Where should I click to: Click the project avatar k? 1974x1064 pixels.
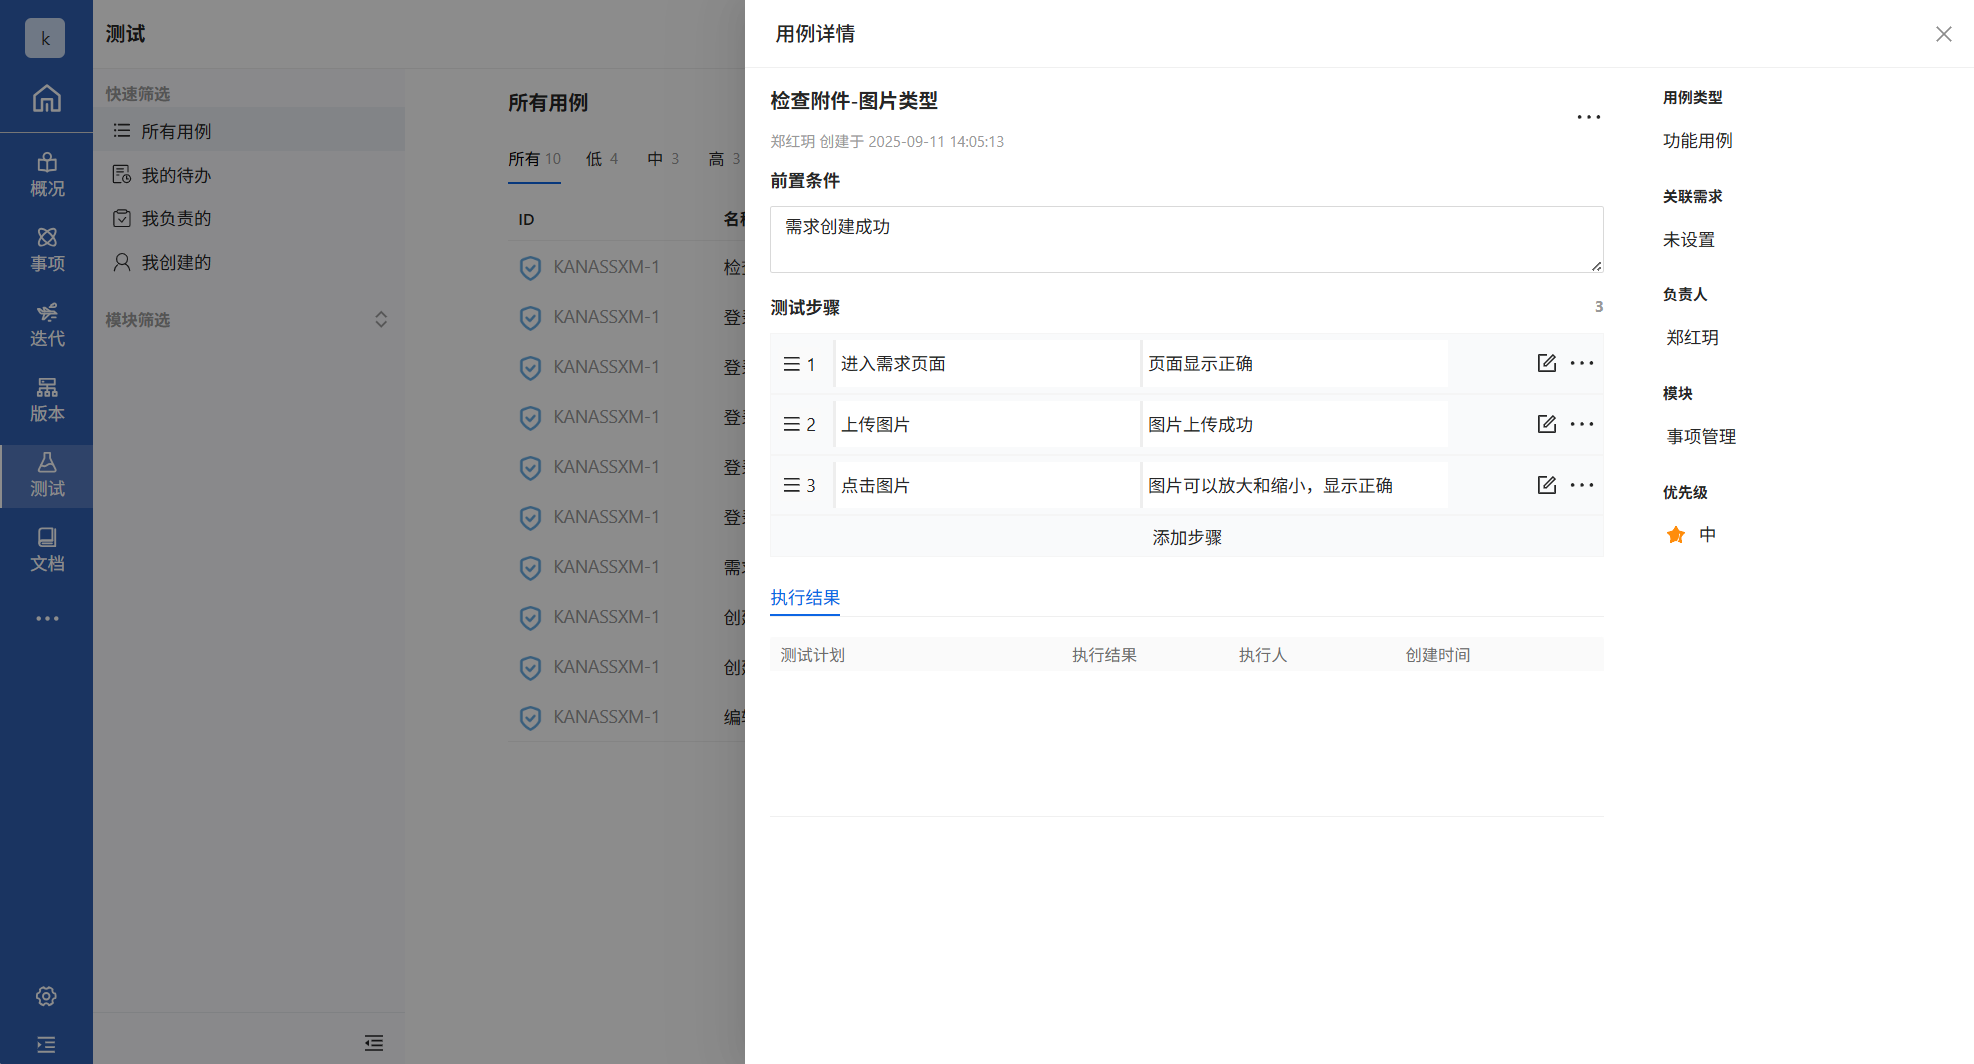45,38
